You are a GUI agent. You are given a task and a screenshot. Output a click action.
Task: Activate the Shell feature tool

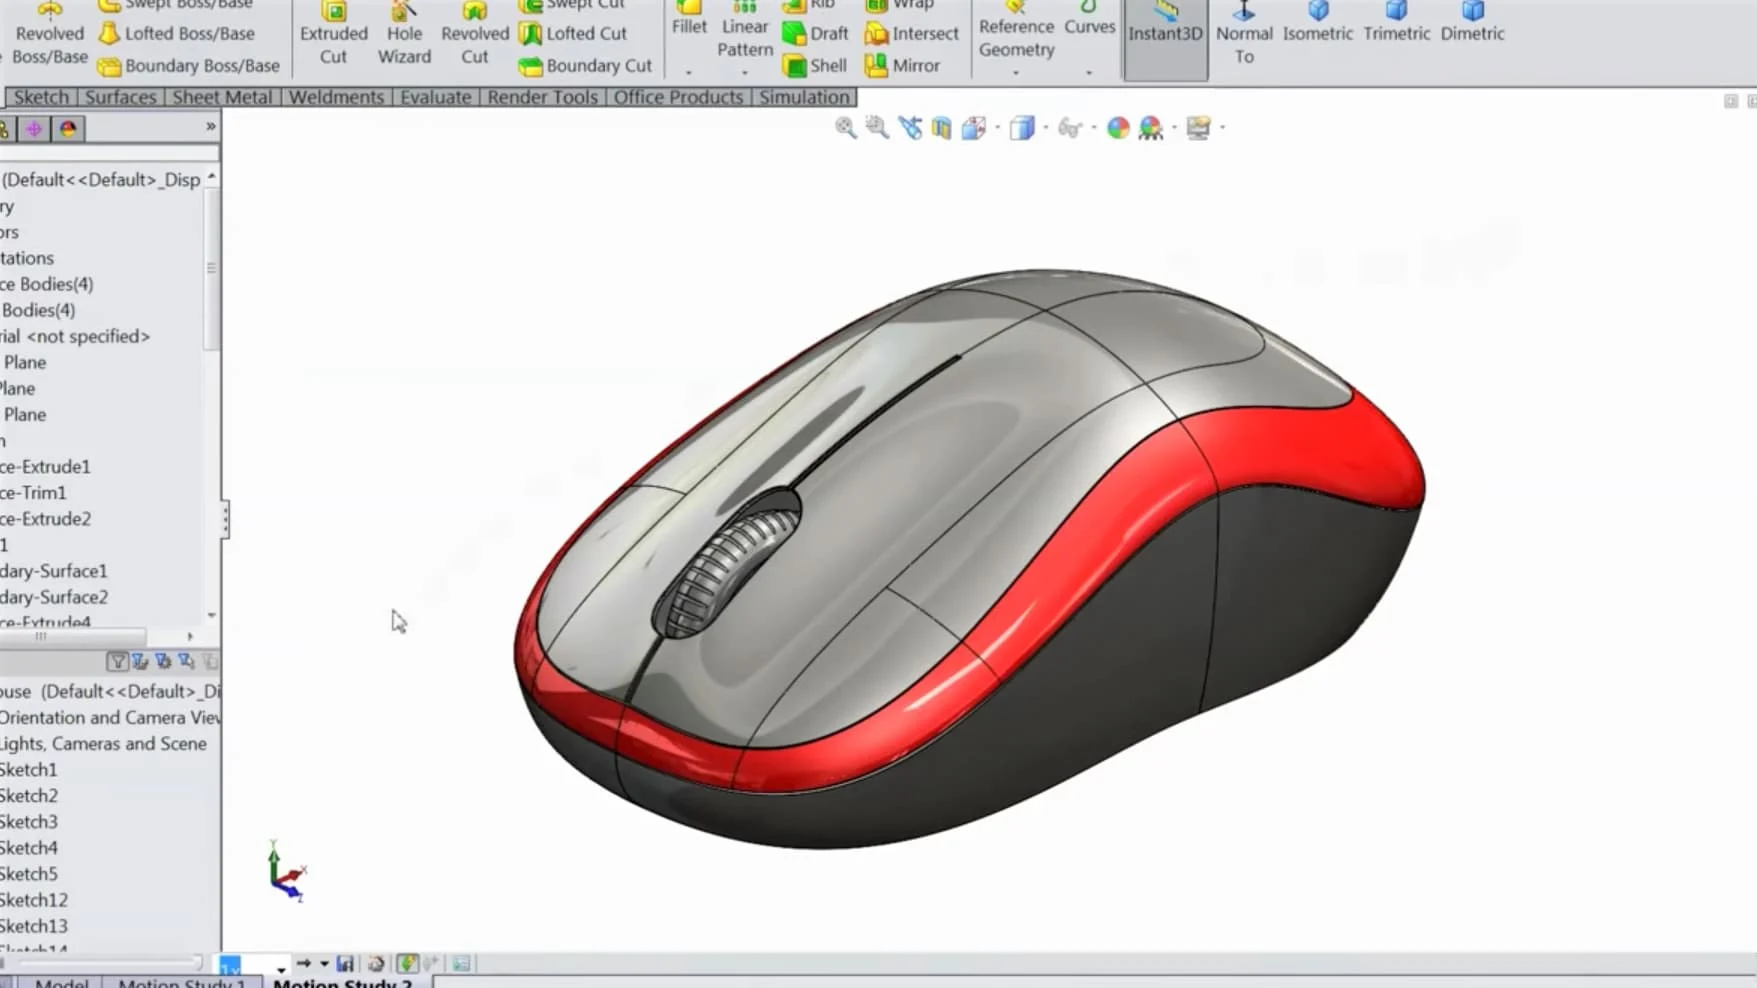(x=815, y=65)
